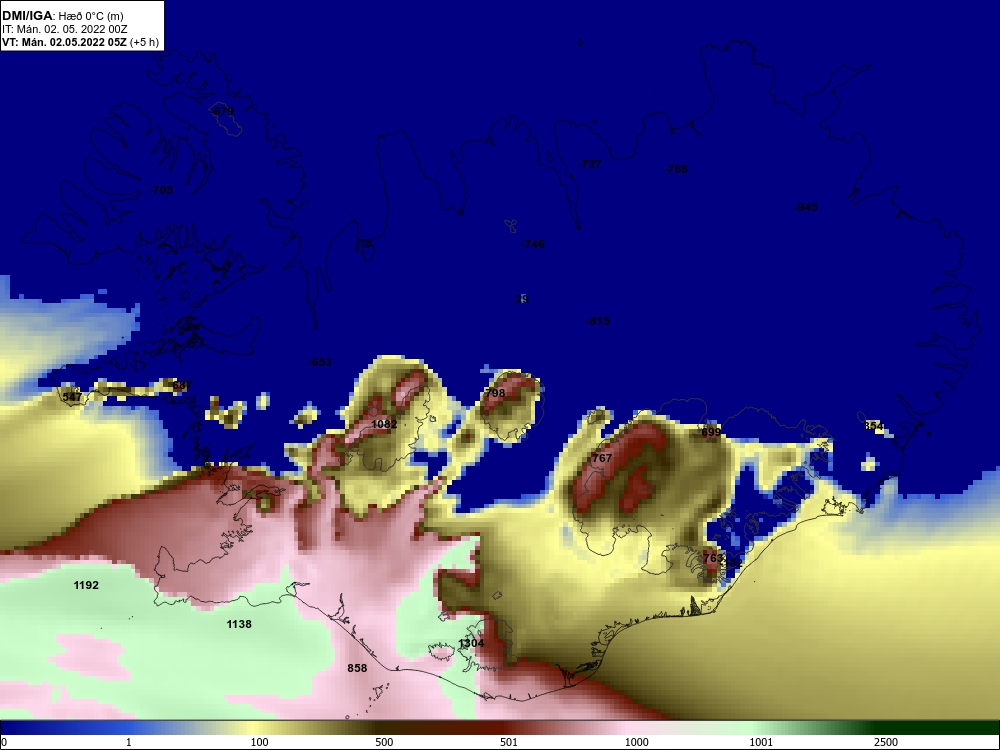
Task: Click the map value '1138'
Action: [x=239, y=624]
